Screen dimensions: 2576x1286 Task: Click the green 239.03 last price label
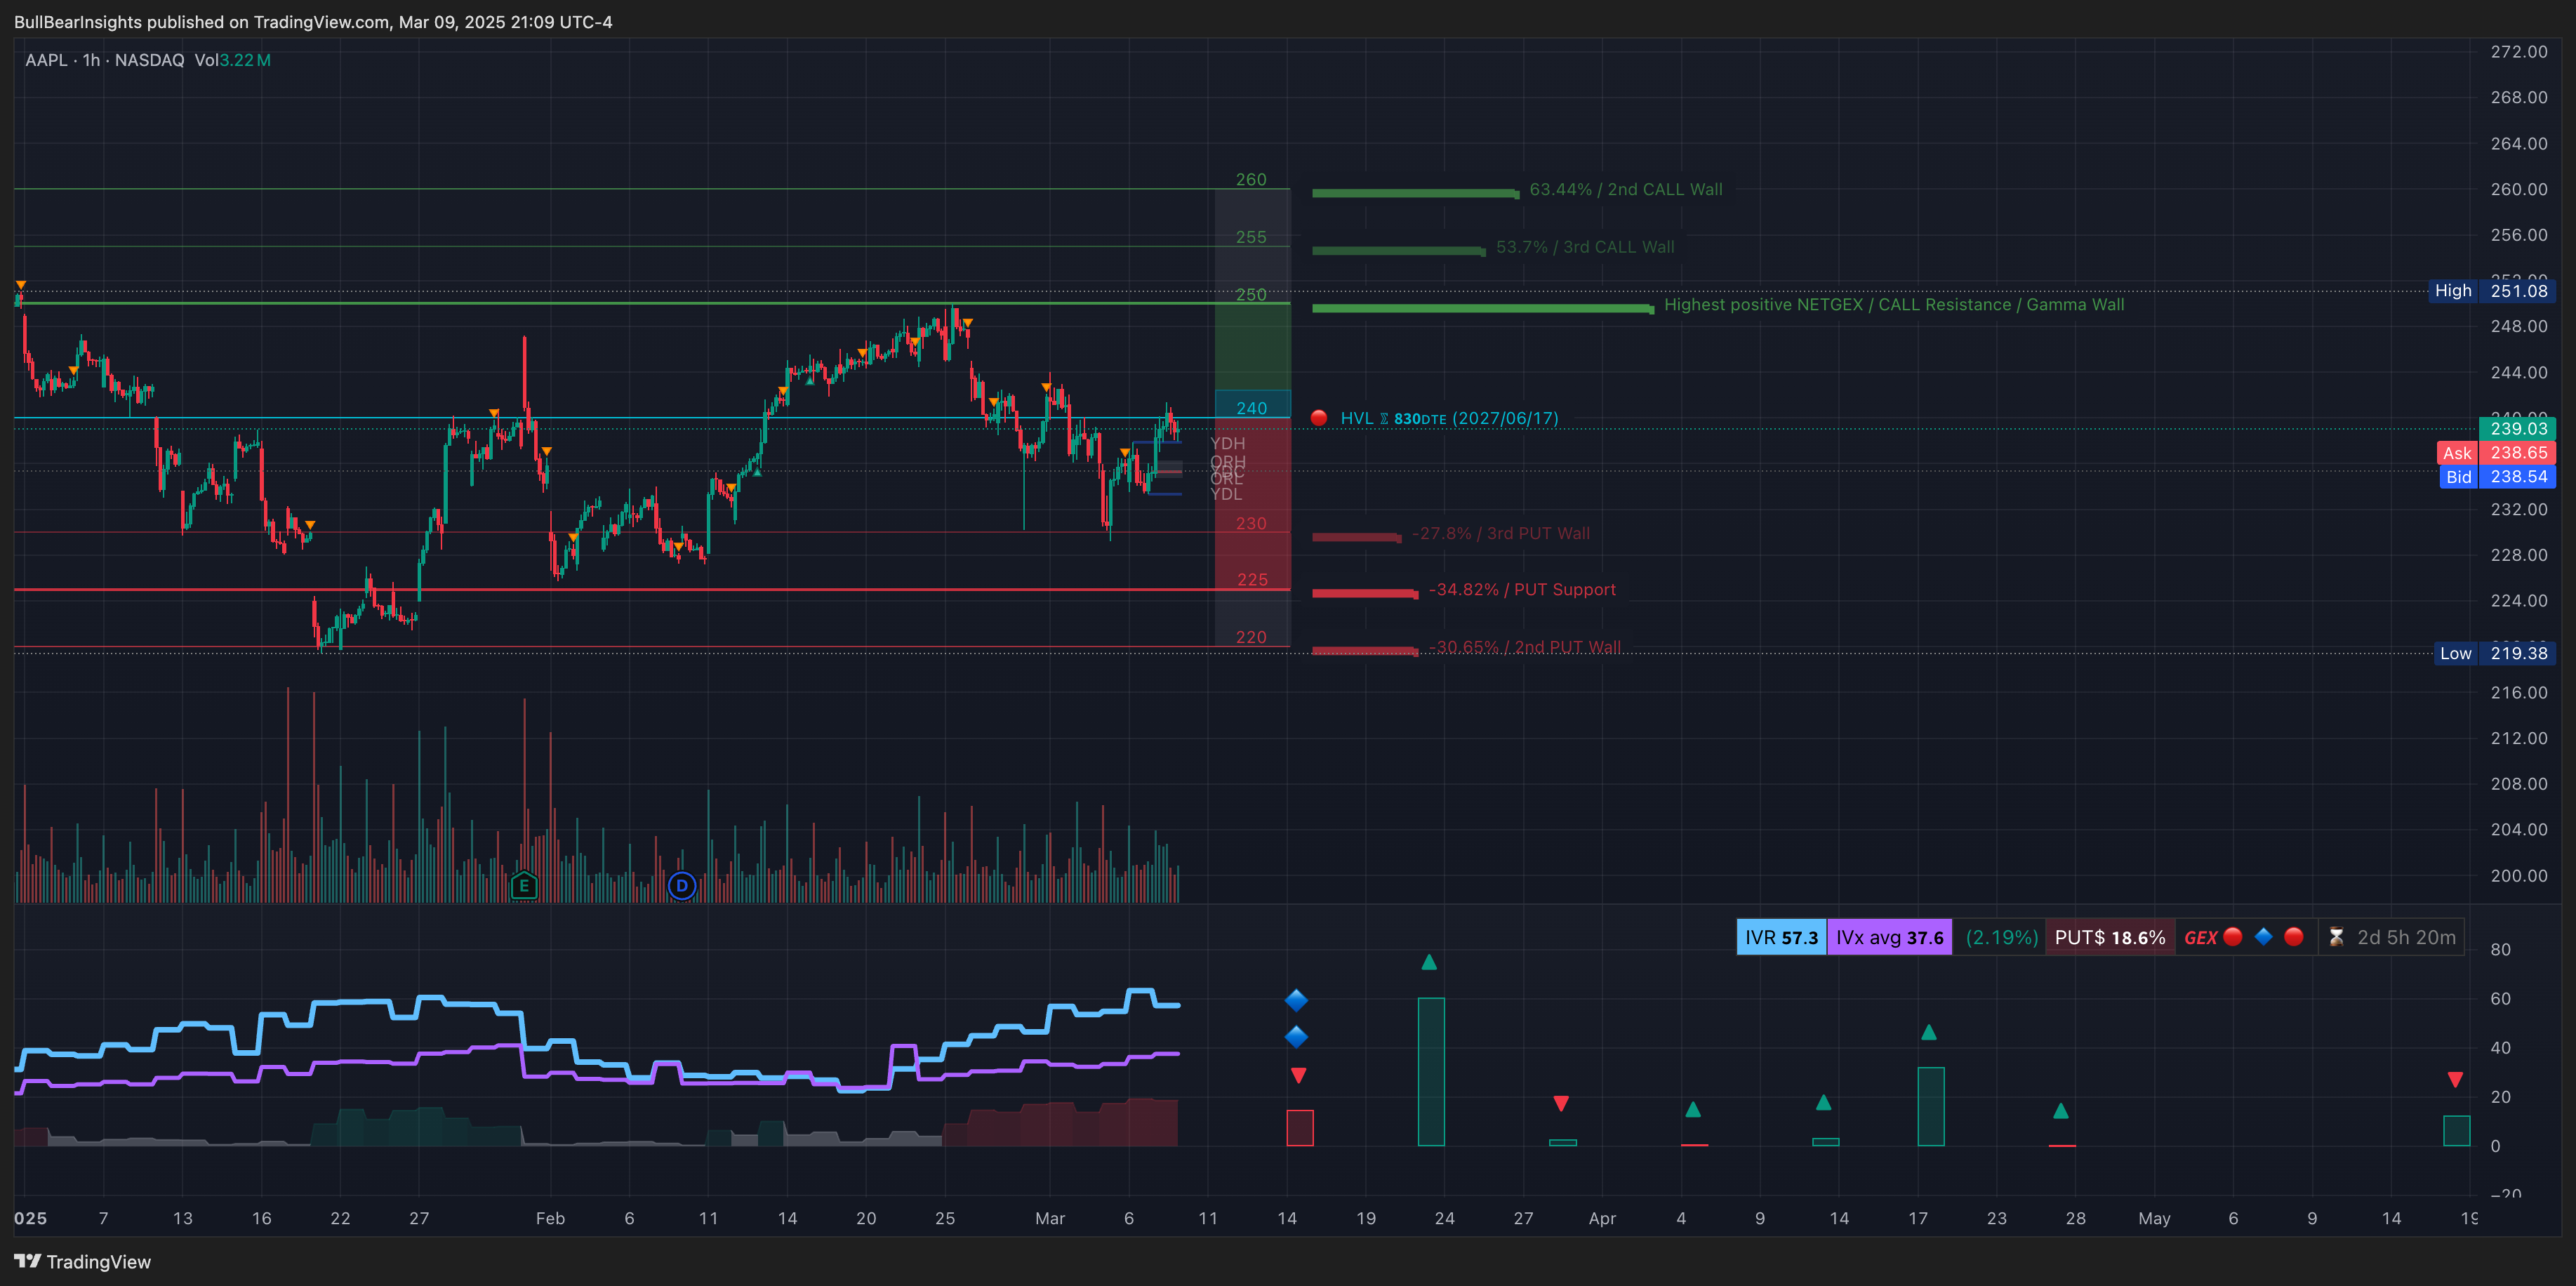click(2518, 428)
